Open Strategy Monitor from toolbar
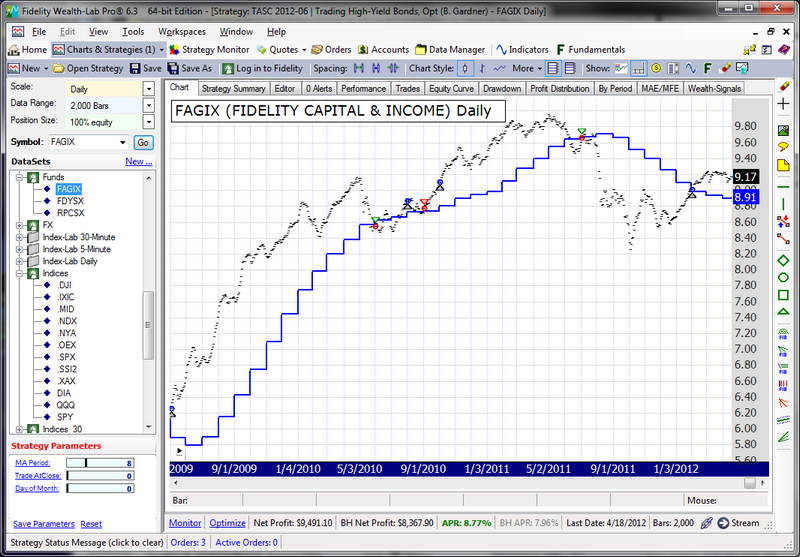 click(x=213, y=49)
